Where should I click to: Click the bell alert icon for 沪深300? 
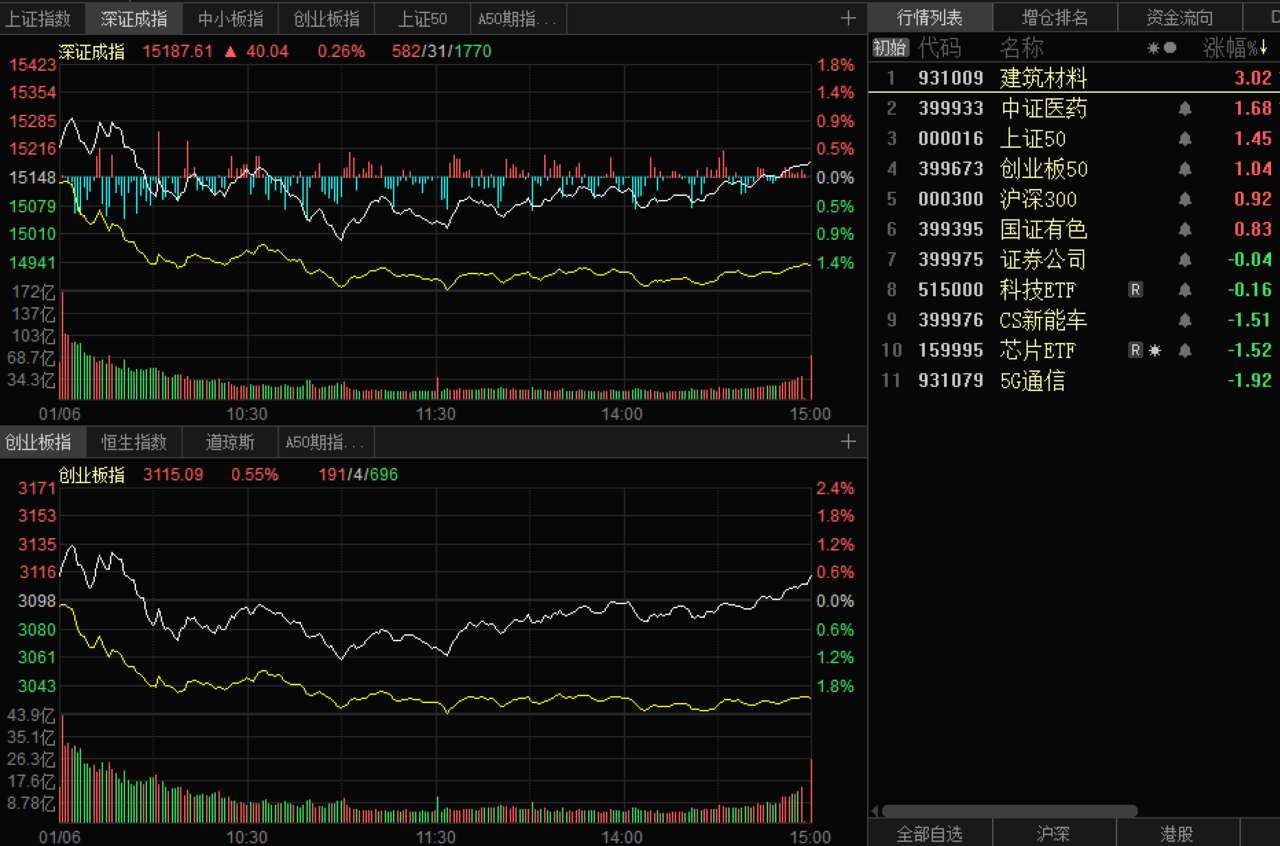coord(1185,199)
